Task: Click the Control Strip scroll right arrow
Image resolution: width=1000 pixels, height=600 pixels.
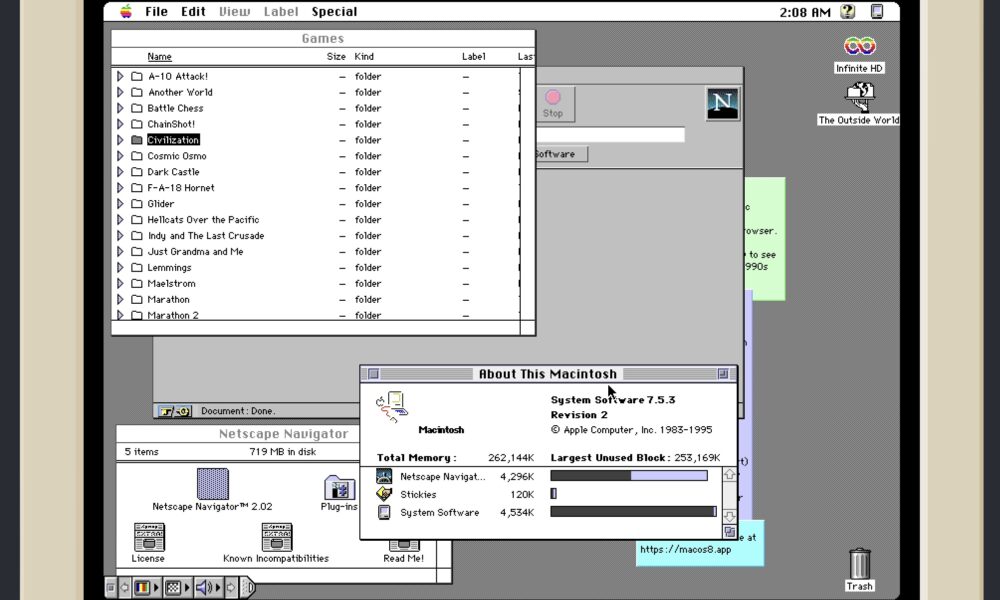Action: tap(231, 587)
